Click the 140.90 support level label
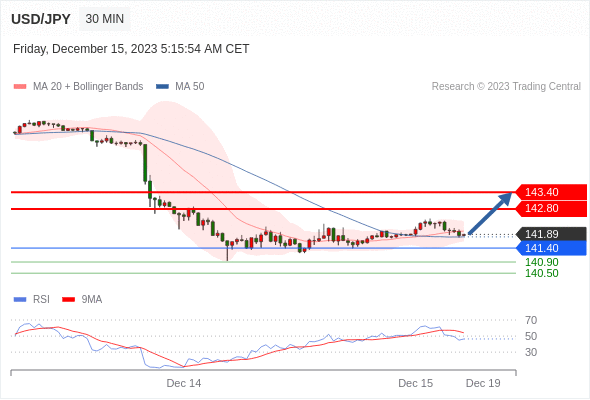Image resolution: width=590 pixels, height=400 pixels. (541, 262)
